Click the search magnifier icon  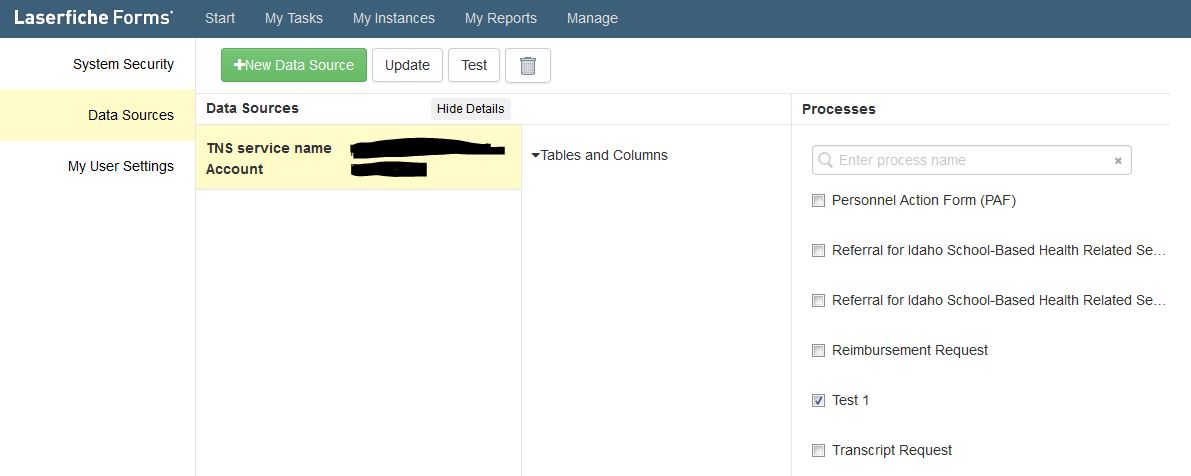click(825, 160)
